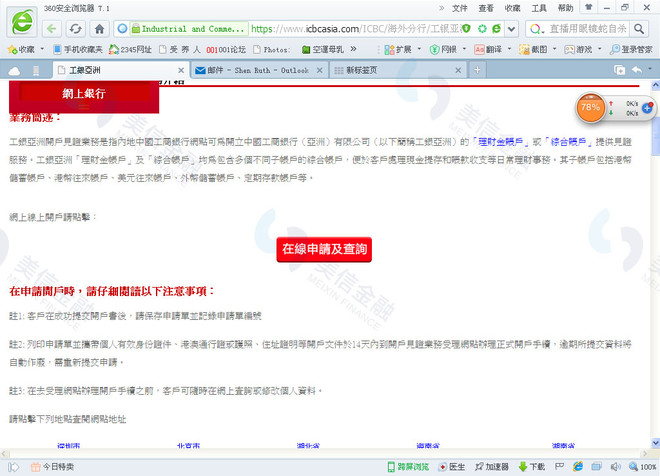Viewport: 660px width, 476px height.
Task: Open the home page icon
Action: [x=99, y=29]
